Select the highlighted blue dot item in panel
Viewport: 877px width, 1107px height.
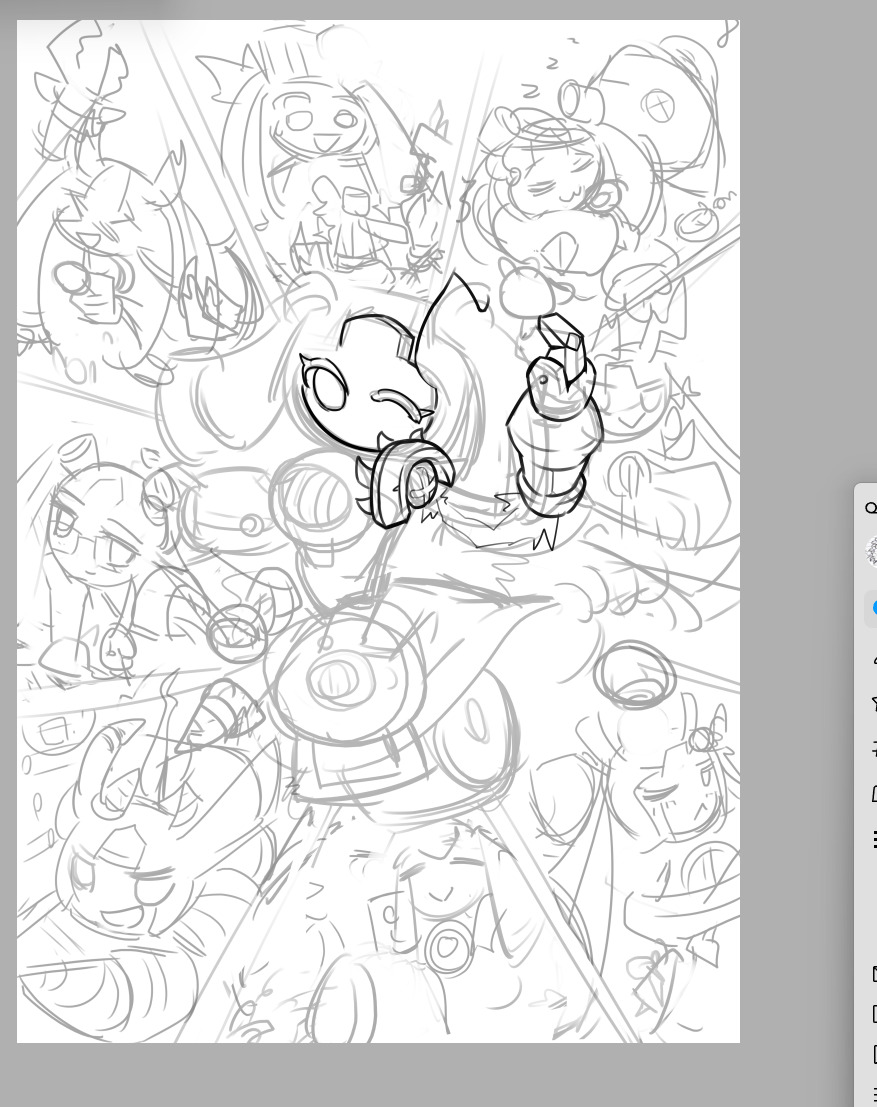point(873,607)
